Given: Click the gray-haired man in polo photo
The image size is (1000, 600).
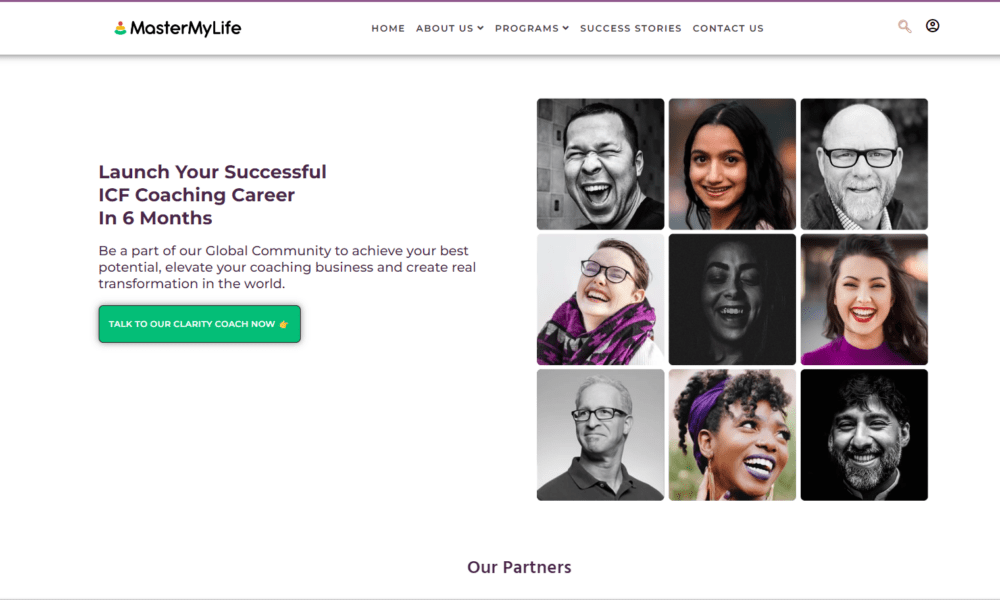Looking at the screenshot, I should point(600,435).
